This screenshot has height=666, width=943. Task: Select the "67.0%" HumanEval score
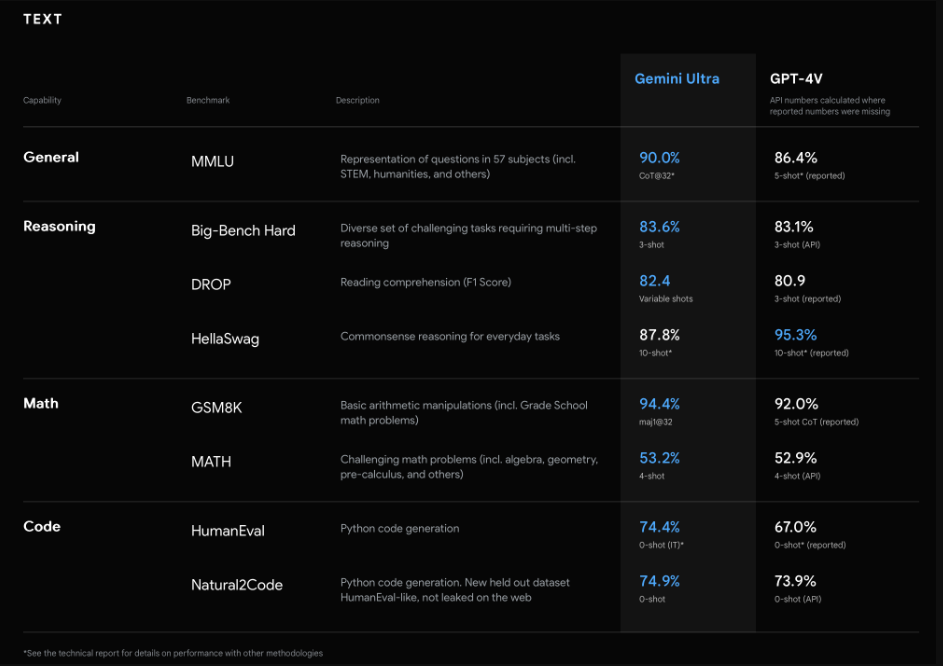(x=795, y=528)
